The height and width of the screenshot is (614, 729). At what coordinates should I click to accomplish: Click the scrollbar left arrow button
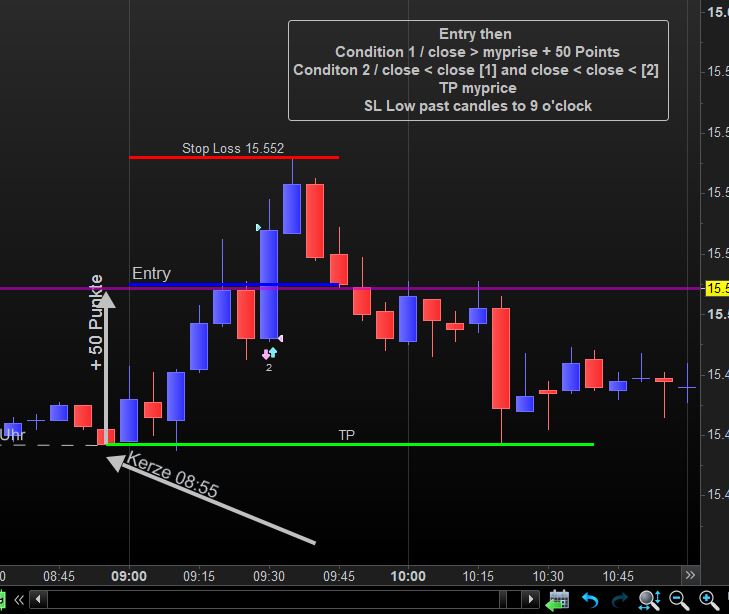click(x=38, y=599)
